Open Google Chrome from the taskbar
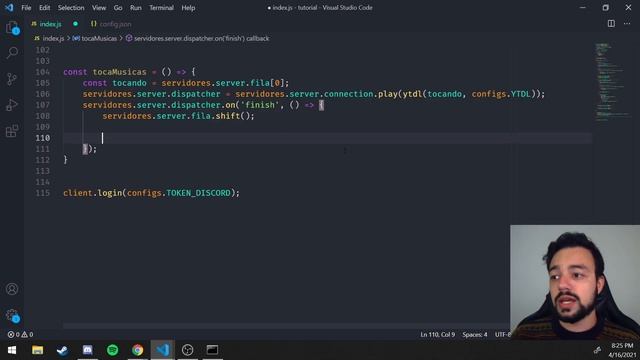 pos(138,350)
